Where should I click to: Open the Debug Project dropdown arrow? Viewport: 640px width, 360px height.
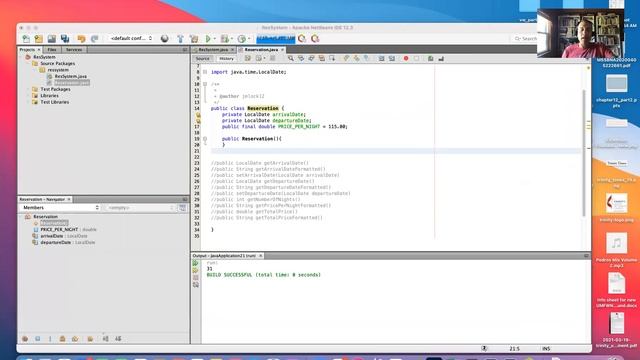231,39
